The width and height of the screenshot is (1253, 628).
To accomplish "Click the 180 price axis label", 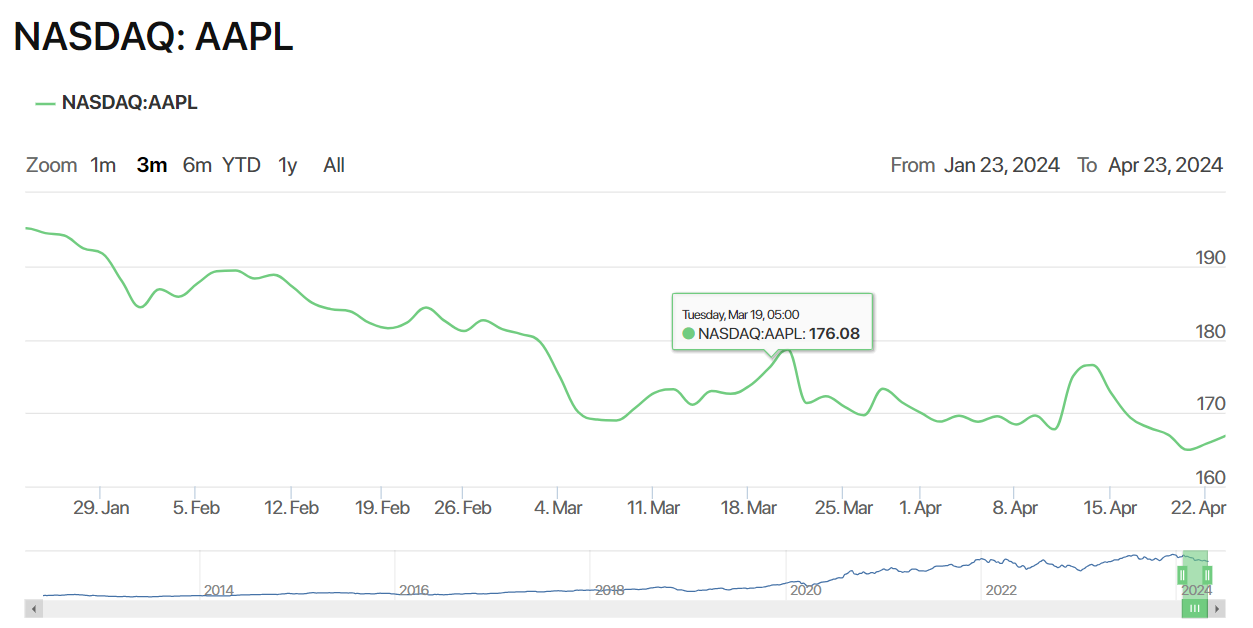I will 1211,331.
